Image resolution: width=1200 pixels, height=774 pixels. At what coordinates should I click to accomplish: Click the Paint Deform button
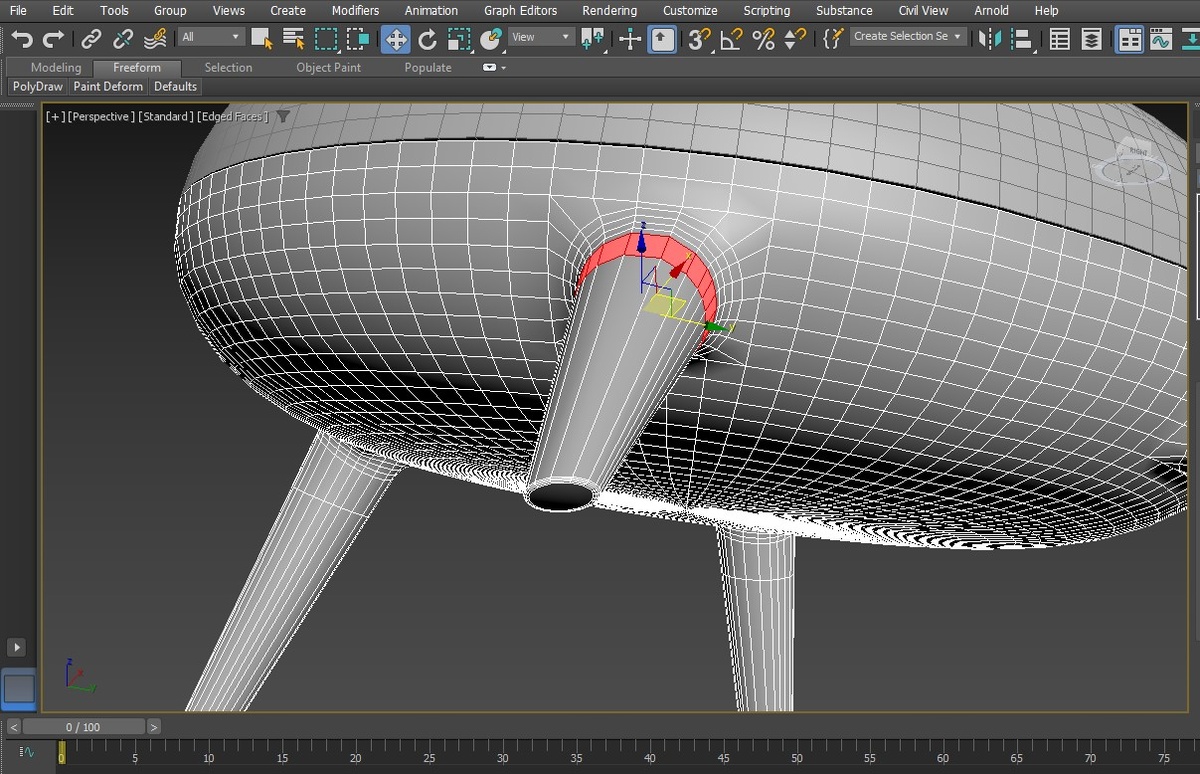108,87
